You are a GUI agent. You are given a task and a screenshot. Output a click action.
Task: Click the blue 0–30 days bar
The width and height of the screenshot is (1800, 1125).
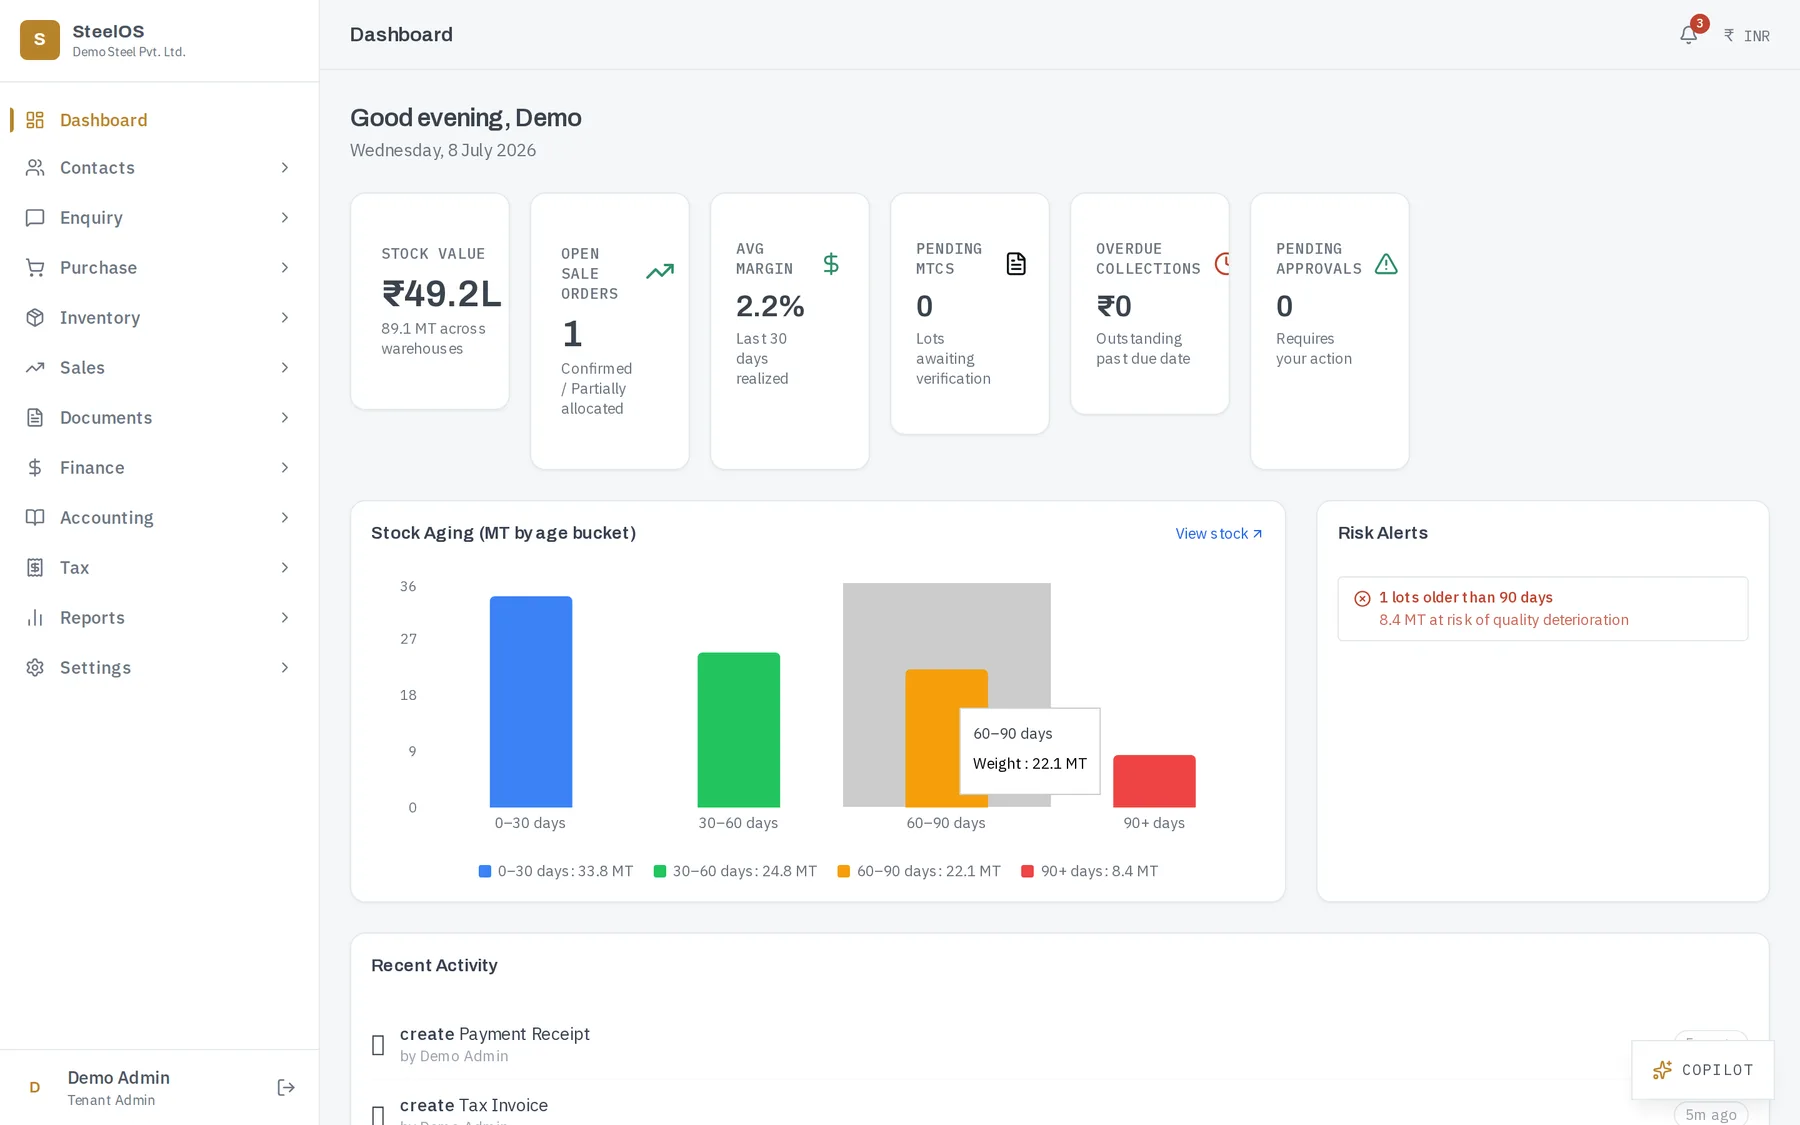click(531, 702)
